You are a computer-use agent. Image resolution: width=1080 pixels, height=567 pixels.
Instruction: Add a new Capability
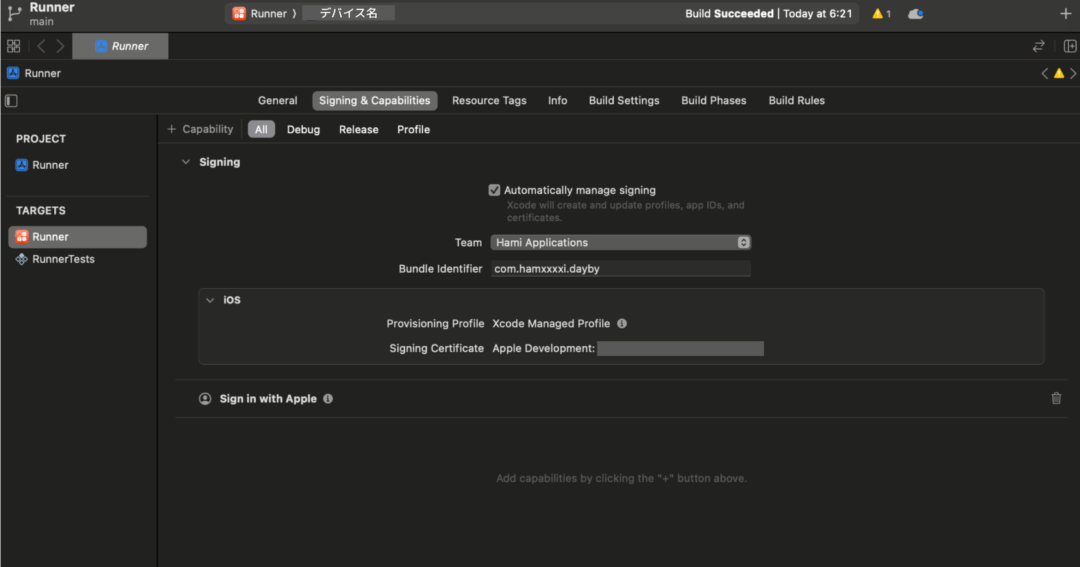pyautogui.click(x=200, y=130)
